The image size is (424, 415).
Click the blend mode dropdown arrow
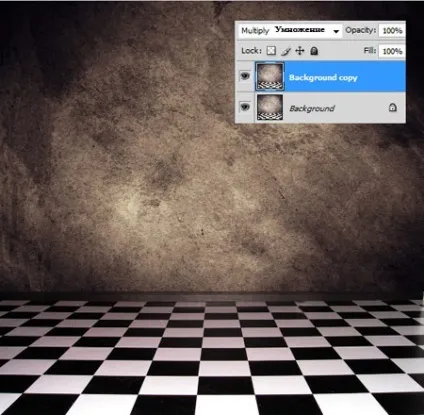336,31
